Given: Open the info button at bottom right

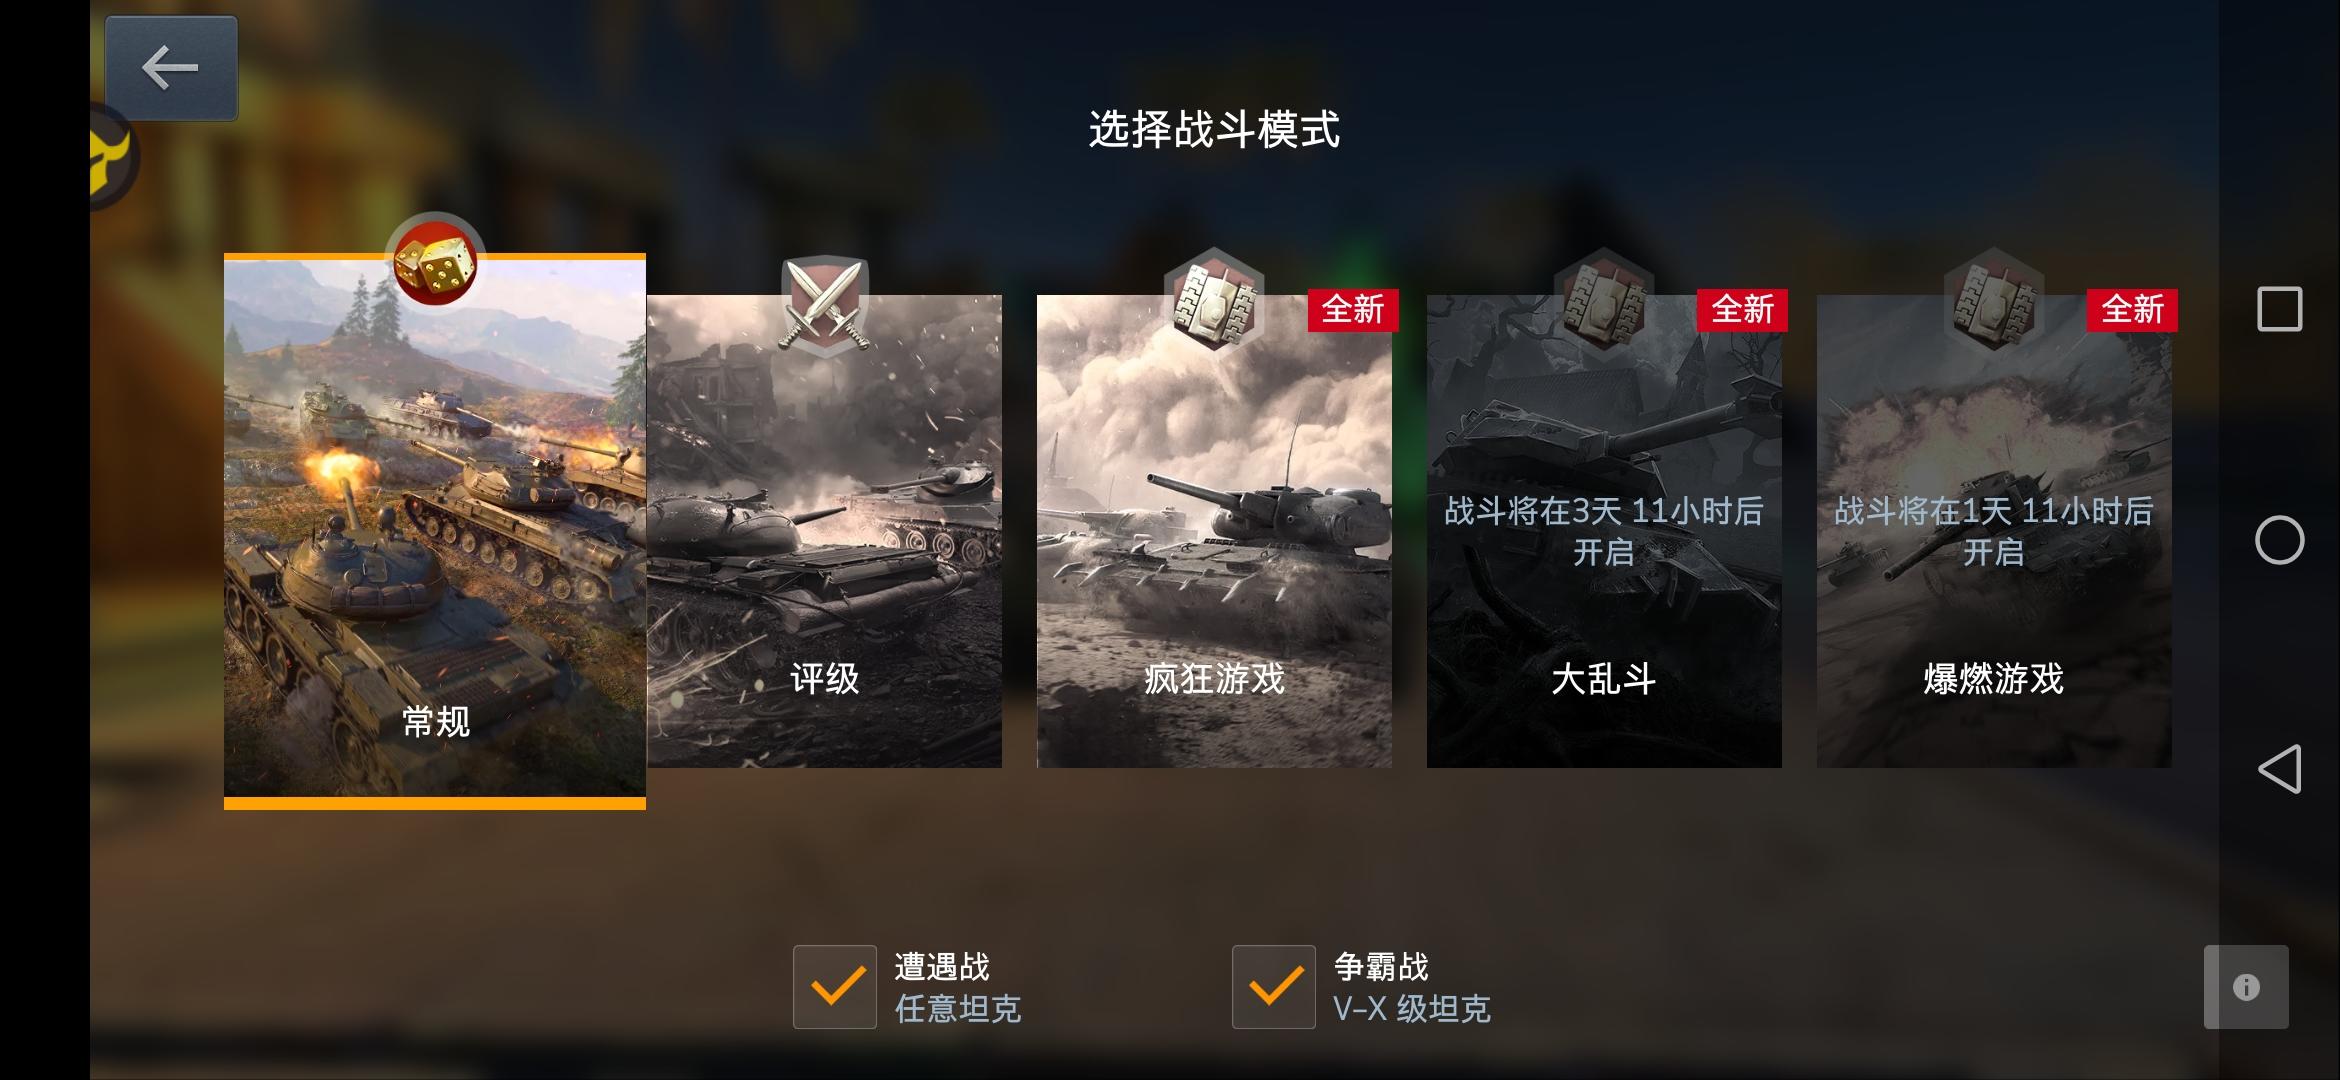Looking at the screenshot, I should tap(2246, 987).
